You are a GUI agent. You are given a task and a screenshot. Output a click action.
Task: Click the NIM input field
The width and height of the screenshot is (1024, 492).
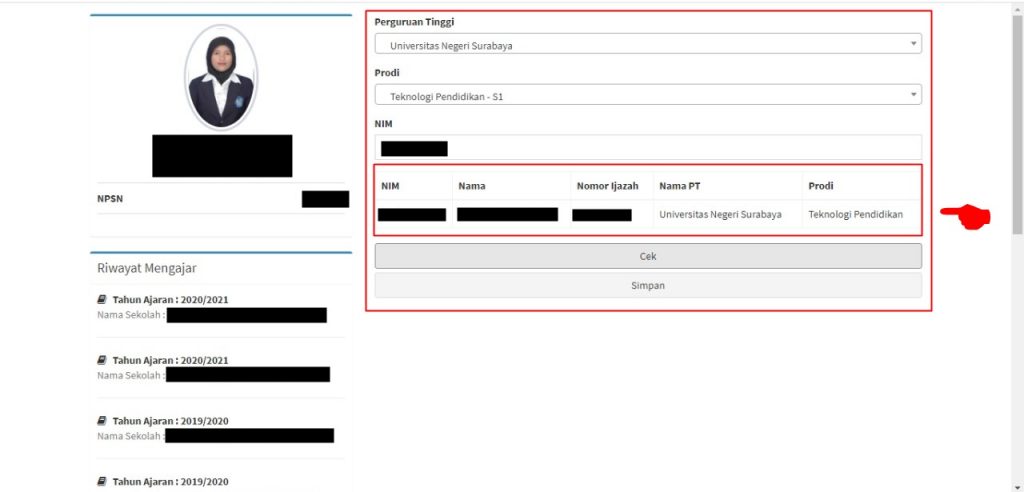coord(648,148)
